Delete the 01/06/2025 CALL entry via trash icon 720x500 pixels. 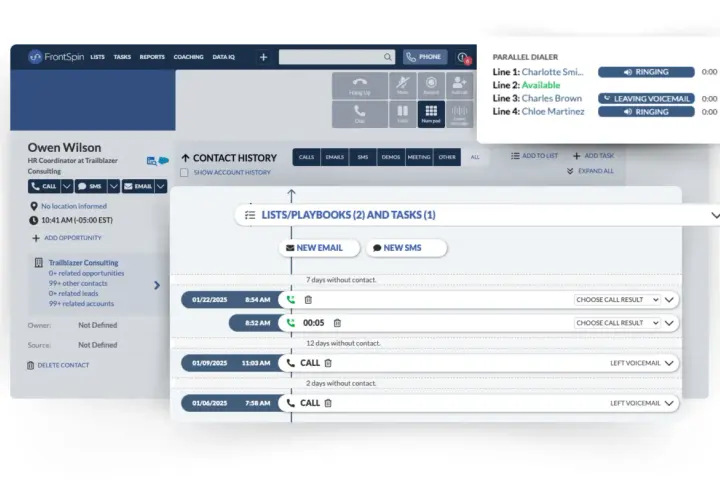[x=328, y=403]
